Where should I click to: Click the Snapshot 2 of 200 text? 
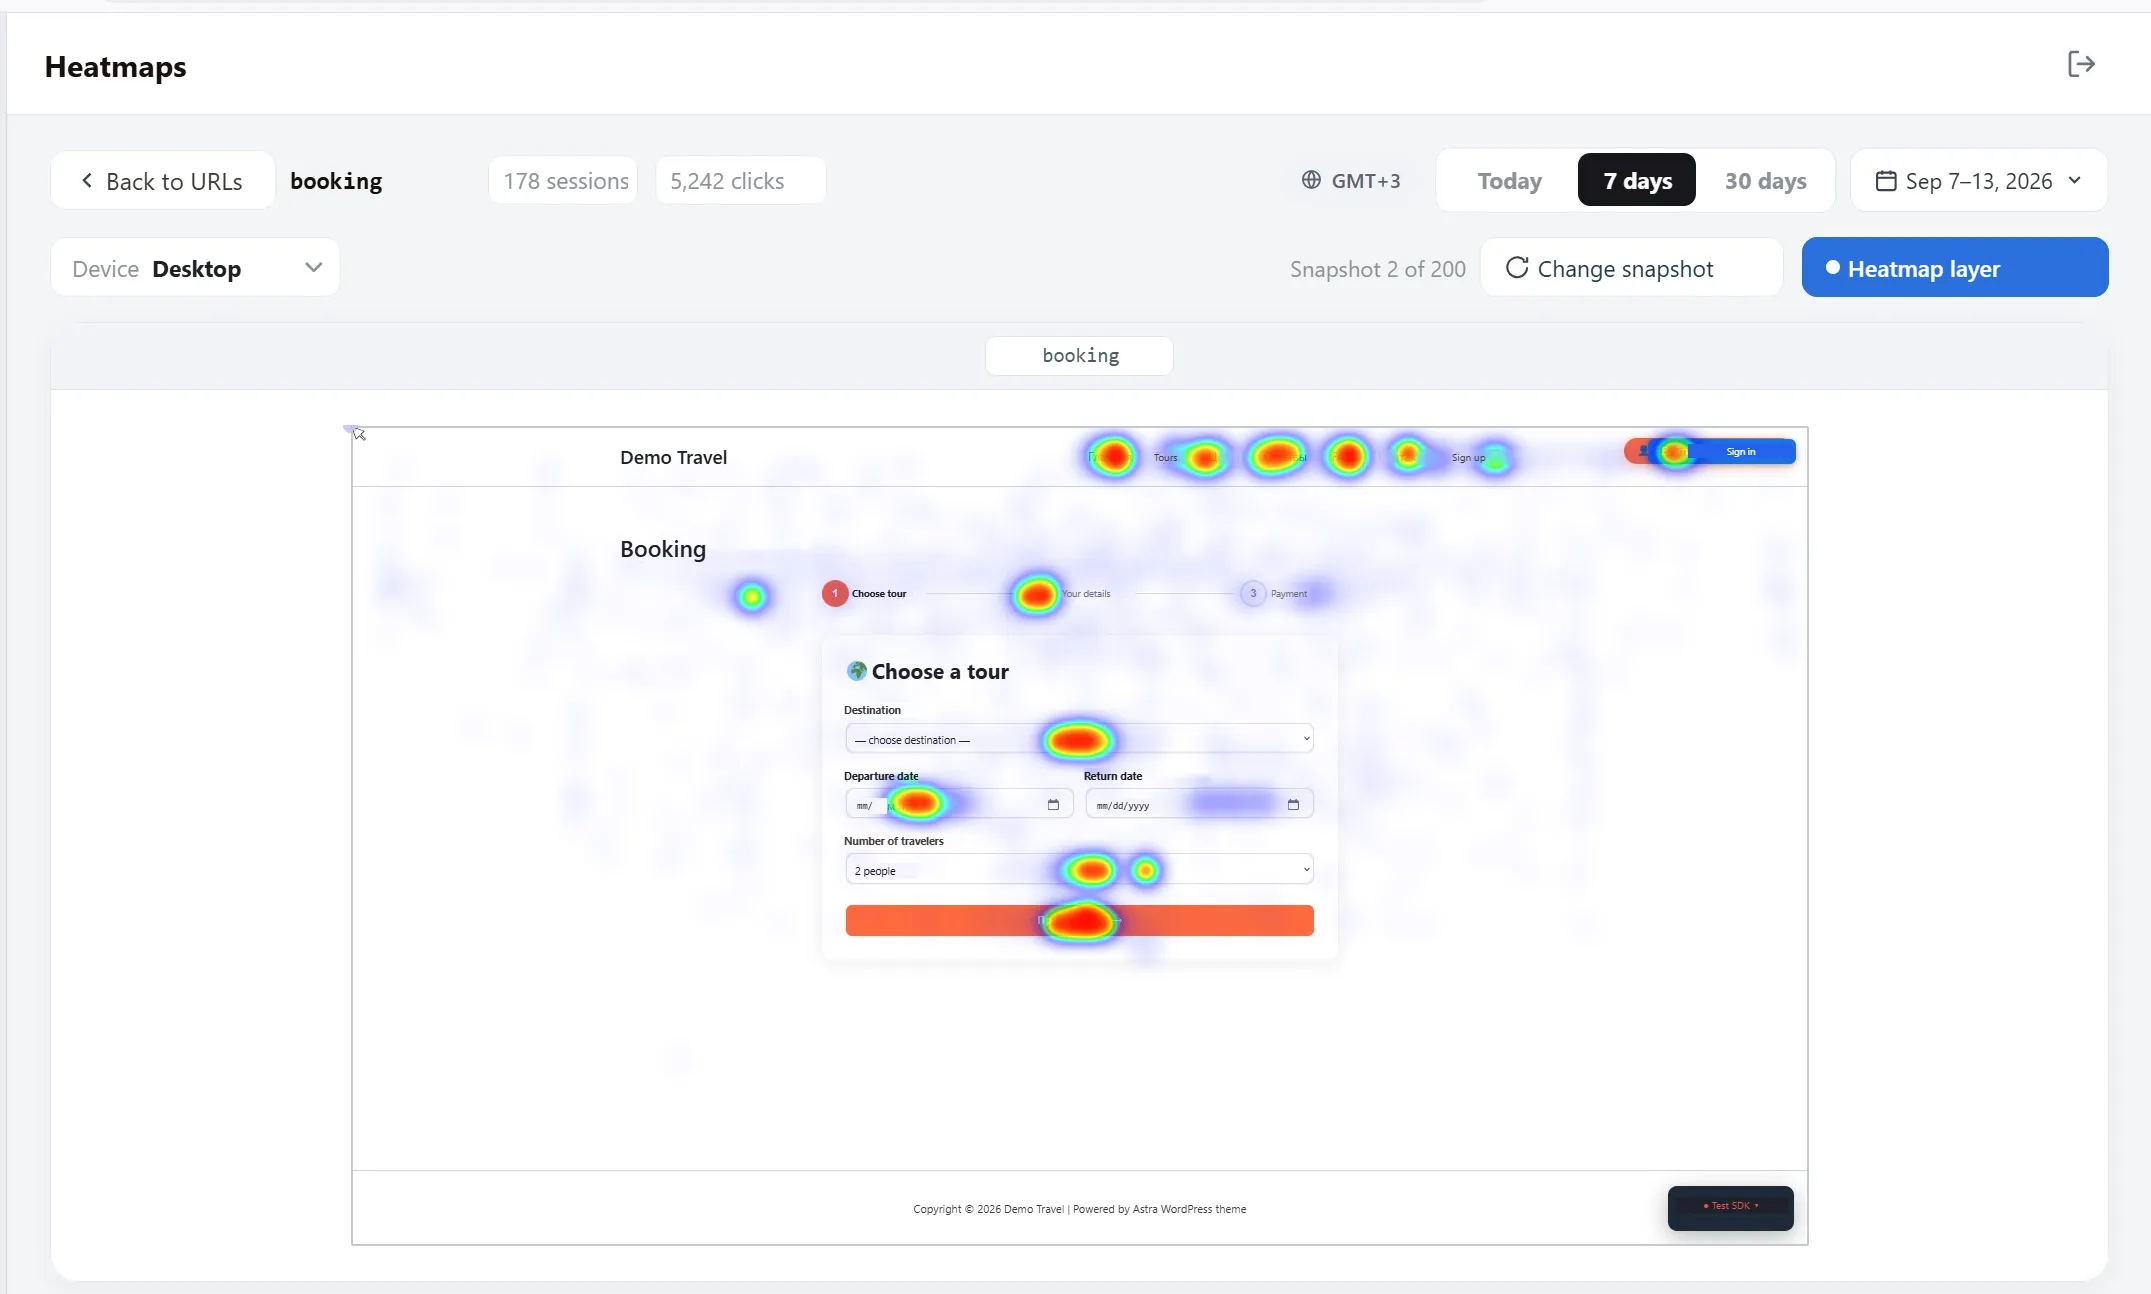[1377, 269]
